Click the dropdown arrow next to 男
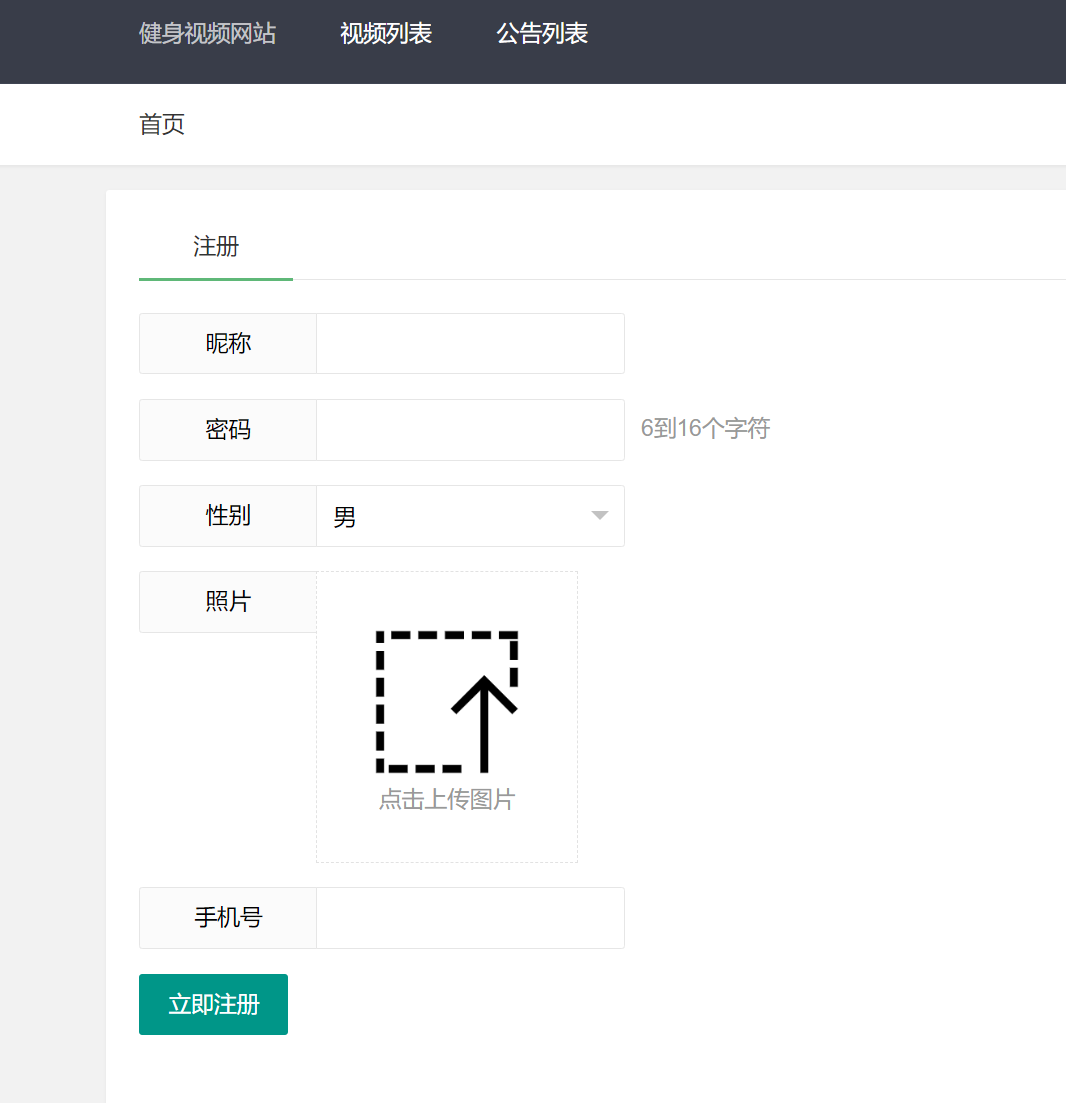Screen dimensions: 1066x1103 pyautogui.click(x=599, y=516)
